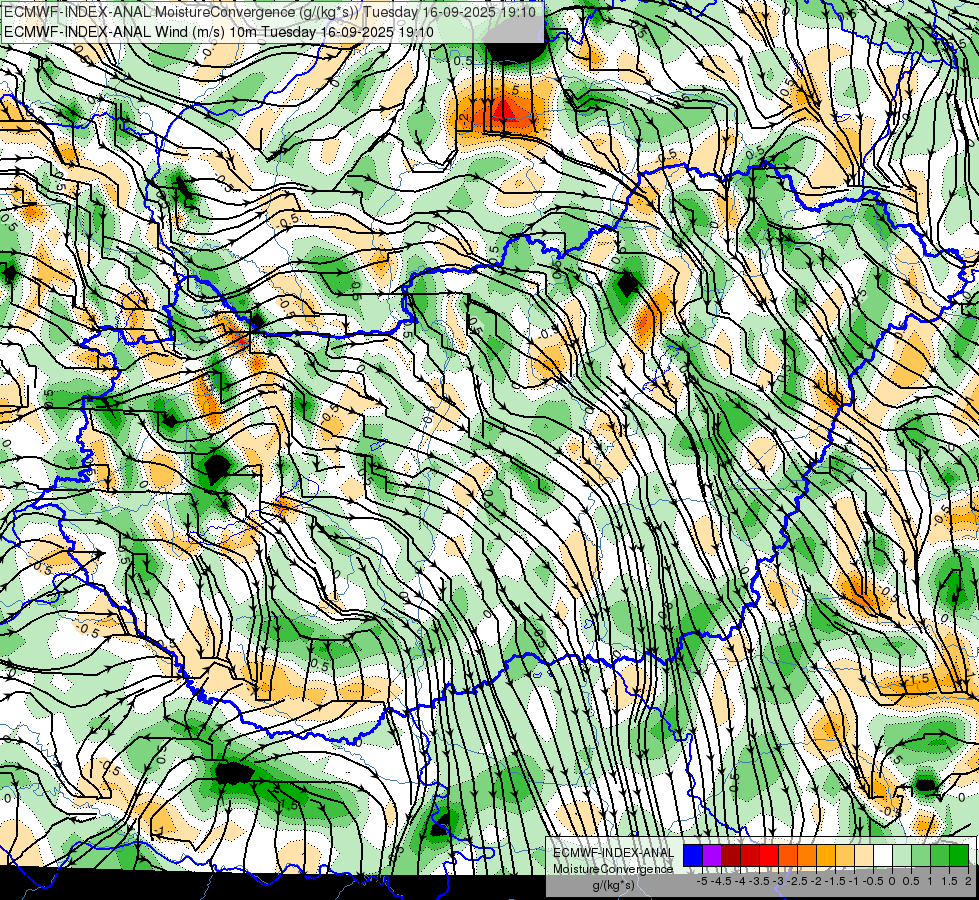Select legend swatch between -2.5 and -2
This screenshot has width=979, height=900.
point(807,856)
